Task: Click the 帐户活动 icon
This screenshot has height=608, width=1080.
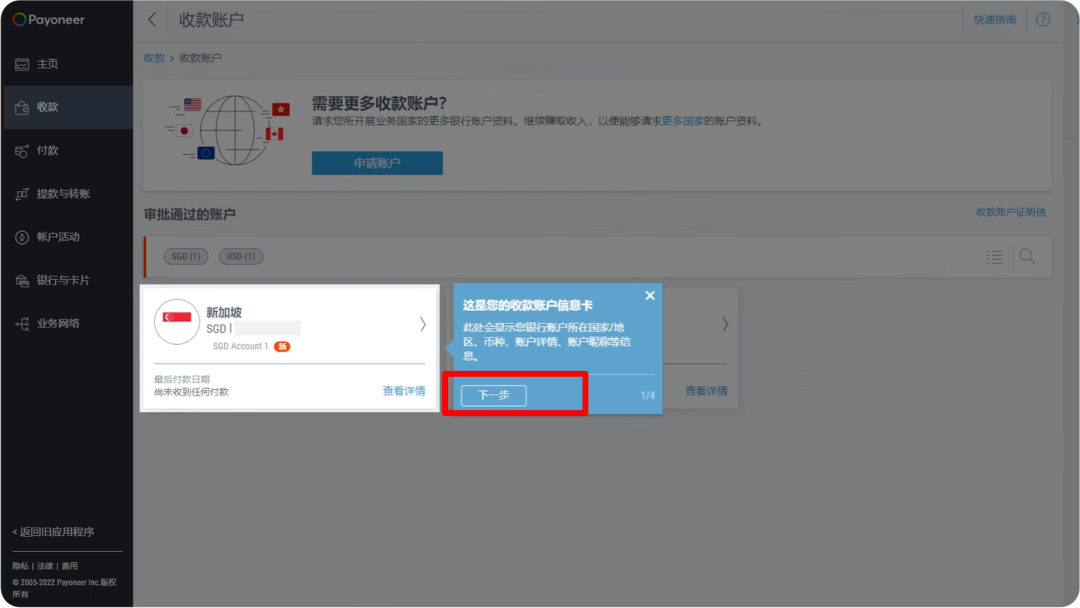Action: click(x=22, y=238)
